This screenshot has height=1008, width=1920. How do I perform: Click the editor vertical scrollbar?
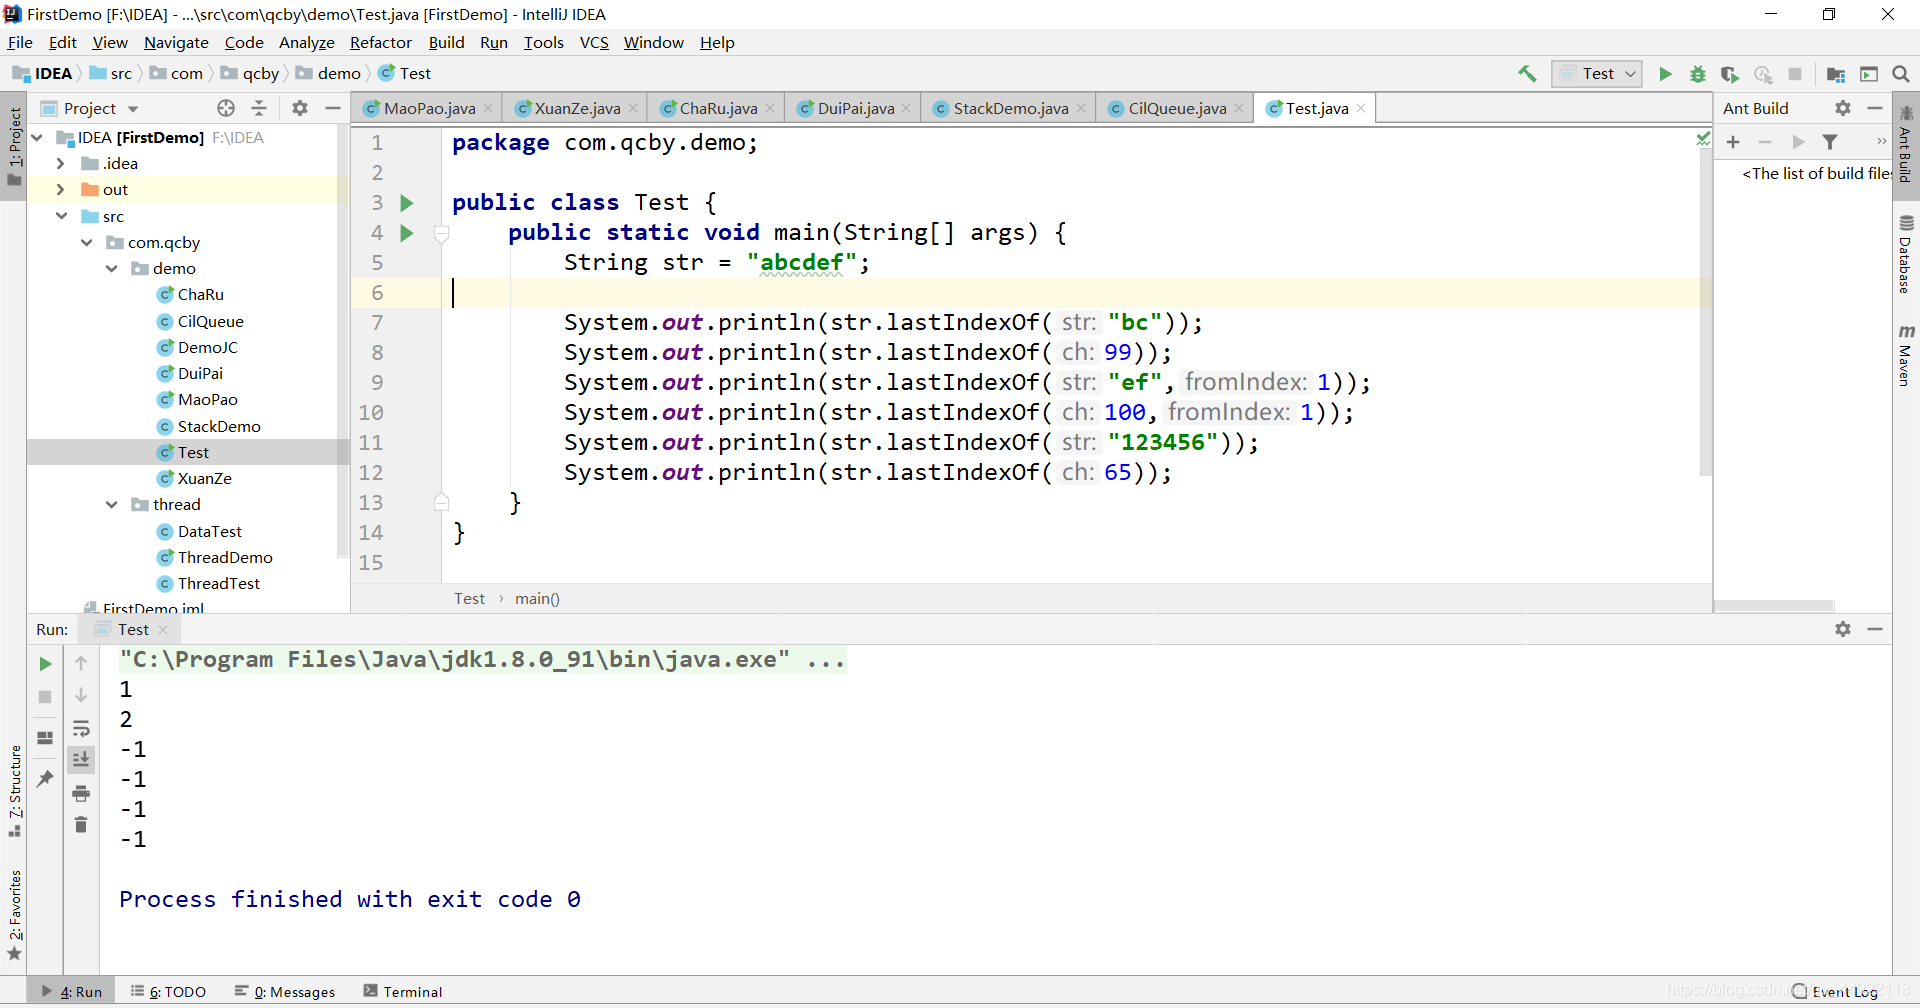coord(1705,310)
